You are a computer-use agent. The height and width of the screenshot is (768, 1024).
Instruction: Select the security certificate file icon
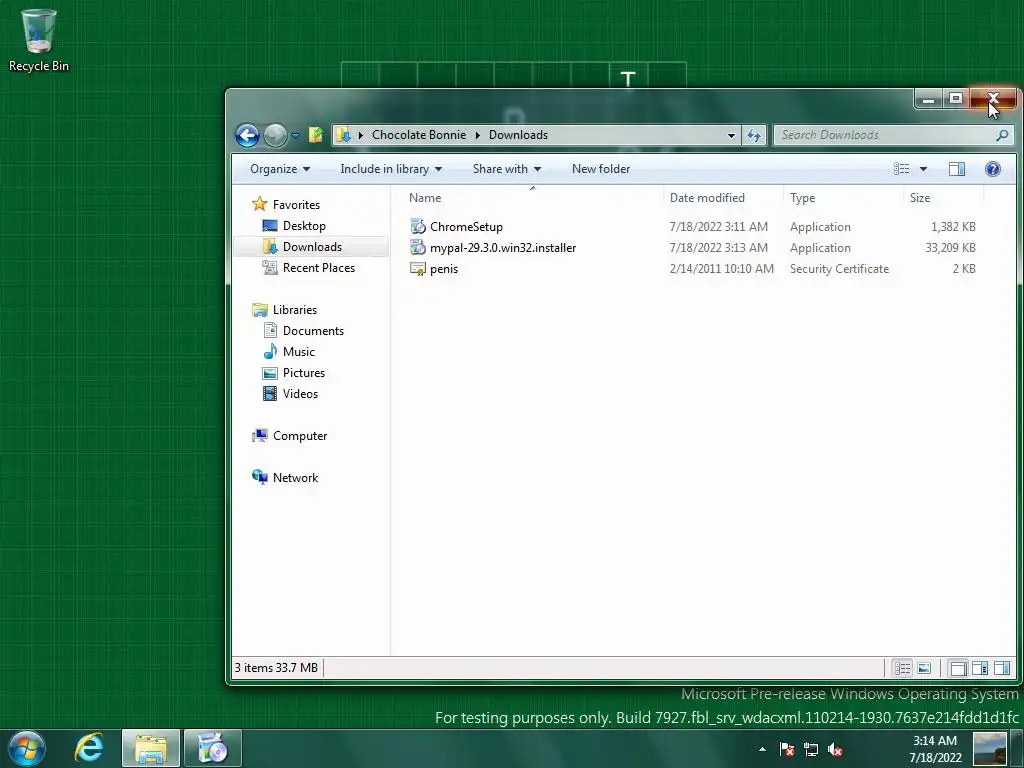[417, 268]
